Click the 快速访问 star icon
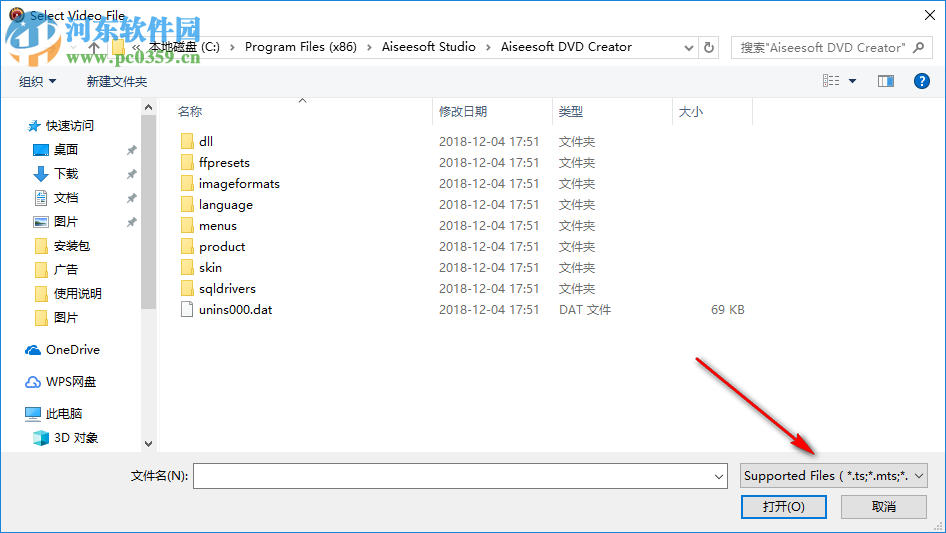The height and width of the screenshot is (533, 946). coord(34,126)
